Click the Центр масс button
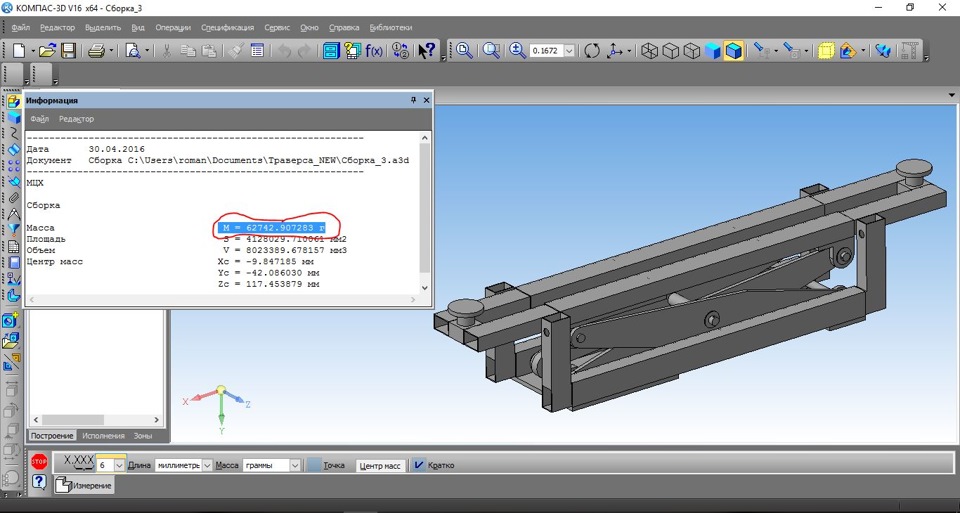 380,466
